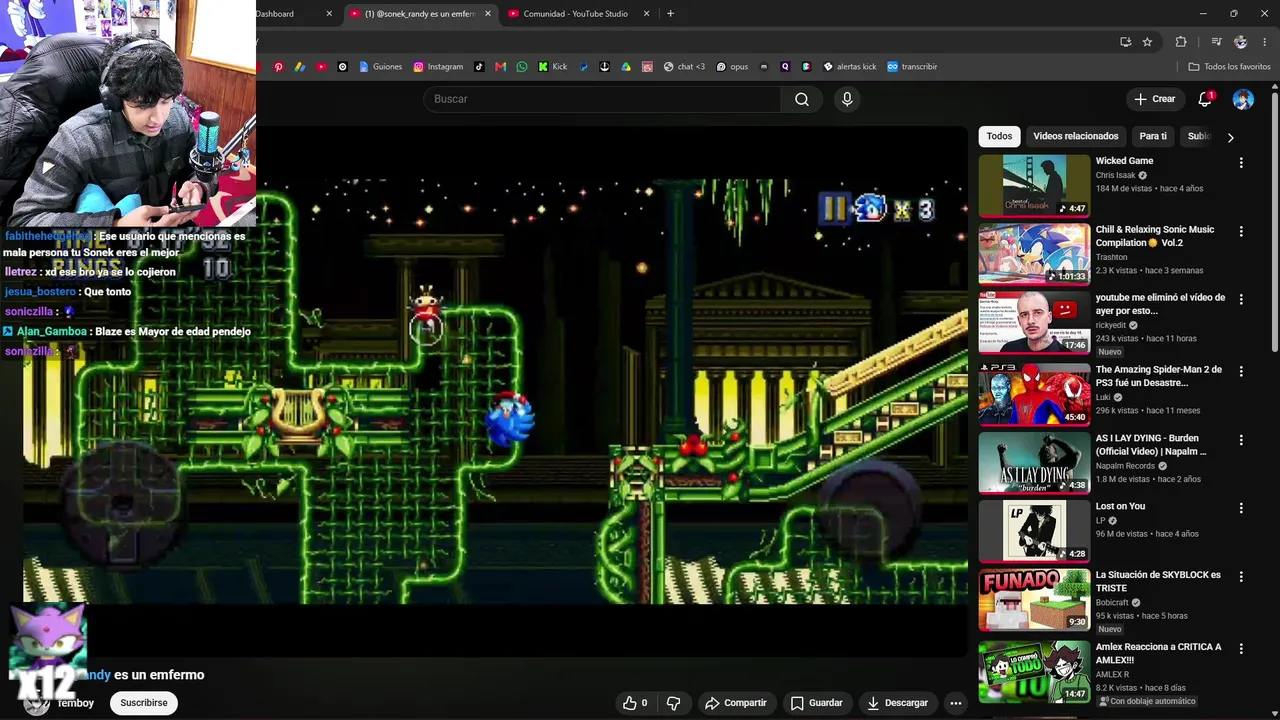Open options menu for Wicked Game video
This screenshot has width=1280, height=720.
click(x=1241, y=162)
